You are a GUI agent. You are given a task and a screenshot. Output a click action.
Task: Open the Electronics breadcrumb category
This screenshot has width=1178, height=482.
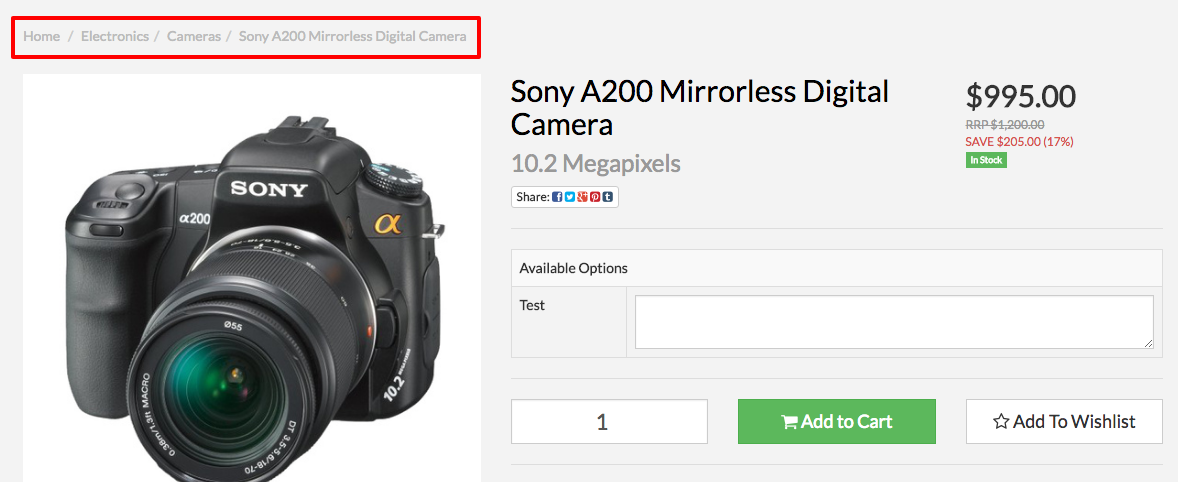coord(115,36)
